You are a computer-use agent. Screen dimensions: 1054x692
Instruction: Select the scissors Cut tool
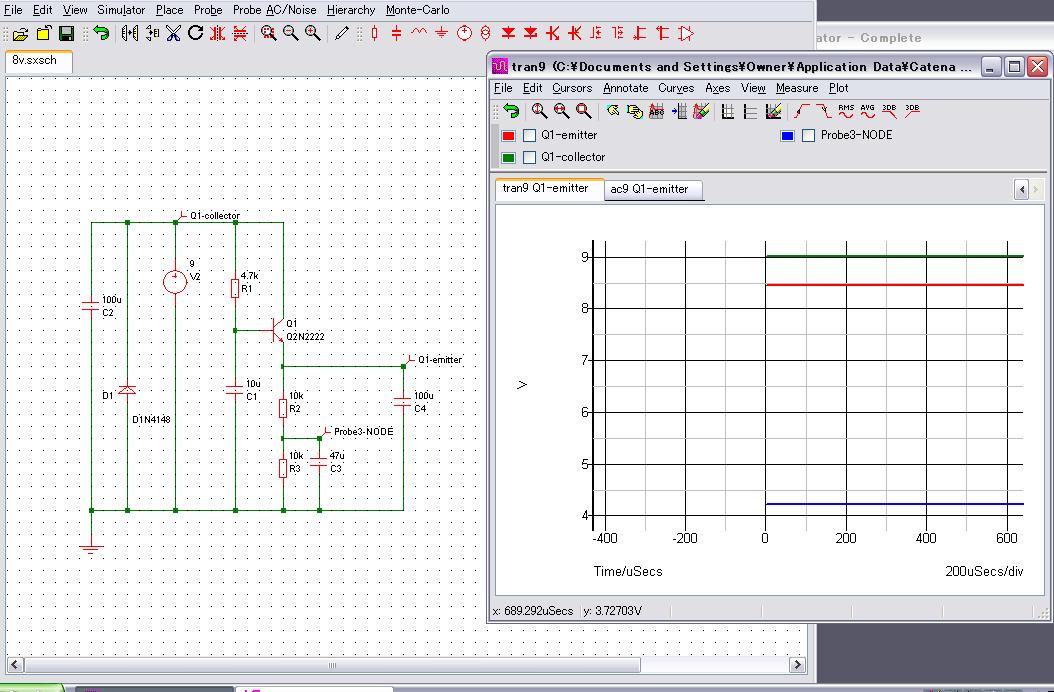[x=173, y=33]
